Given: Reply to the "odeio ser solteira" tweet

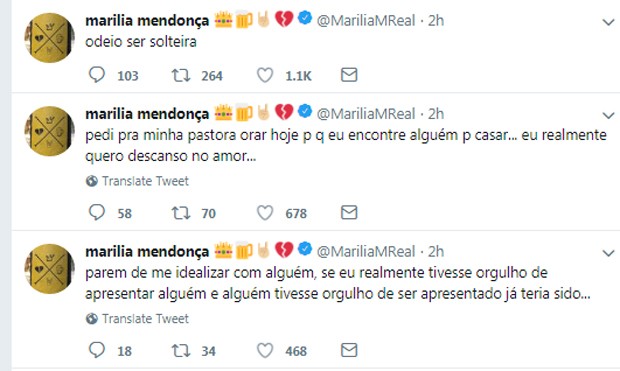Looking at the screenshot, I should point(96,75).
